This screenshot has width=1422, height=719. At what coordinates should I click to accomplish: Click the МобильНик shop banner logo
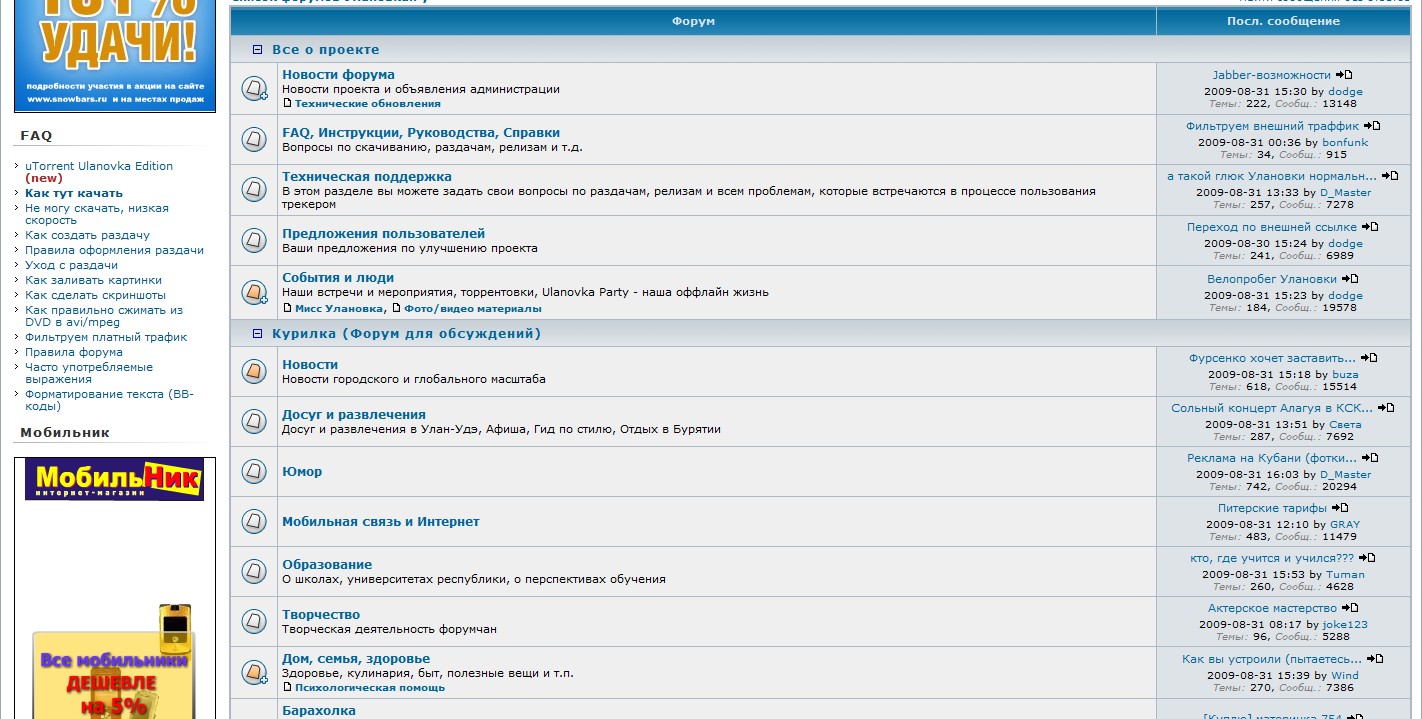115,480
